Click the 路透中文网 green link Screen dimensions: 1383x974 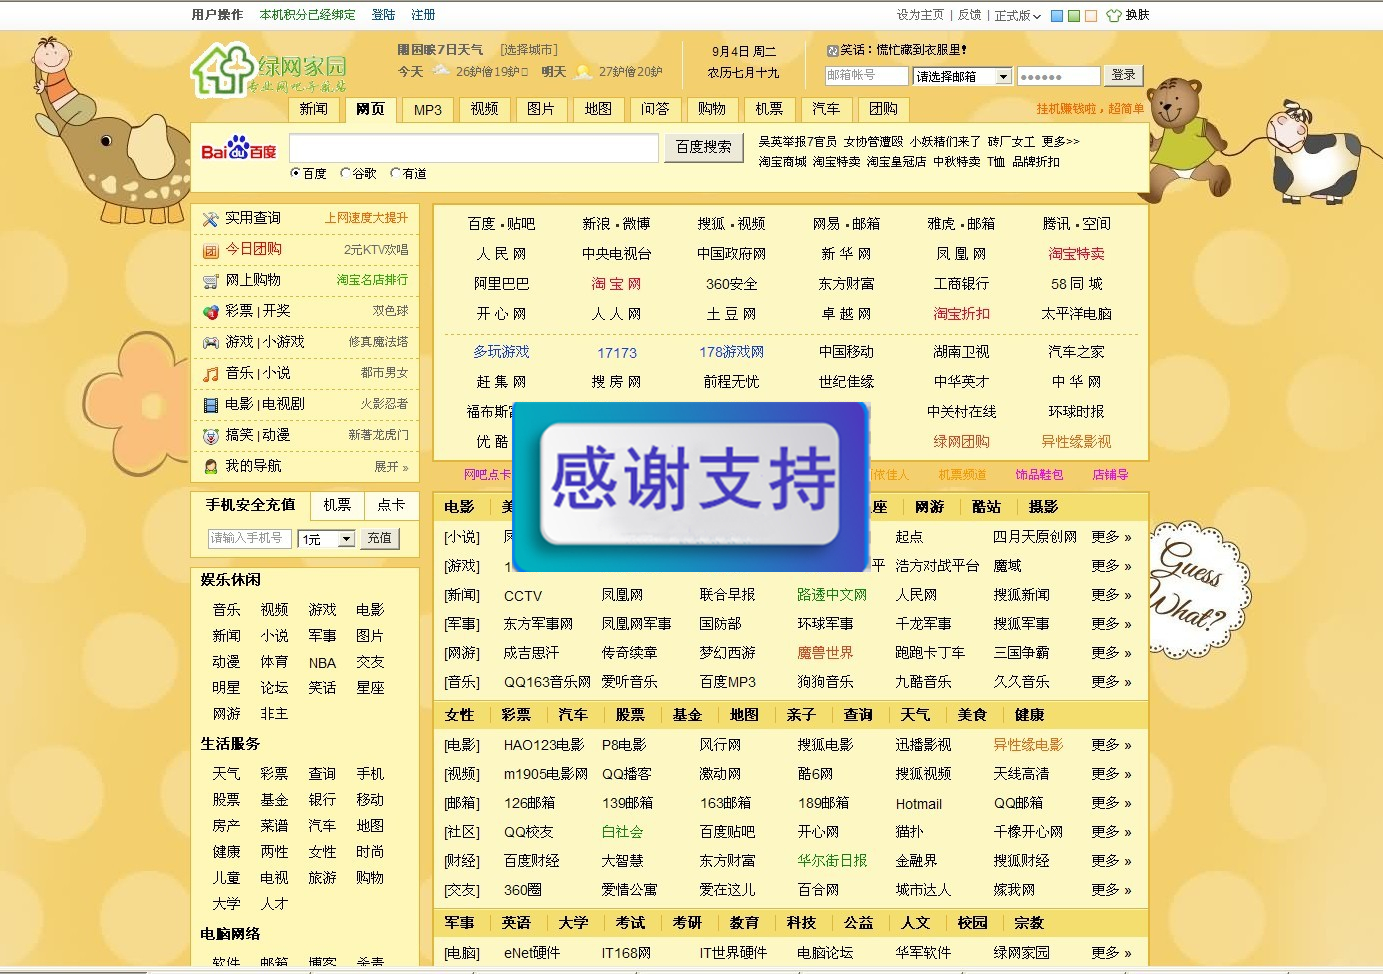tap(832, 595)
